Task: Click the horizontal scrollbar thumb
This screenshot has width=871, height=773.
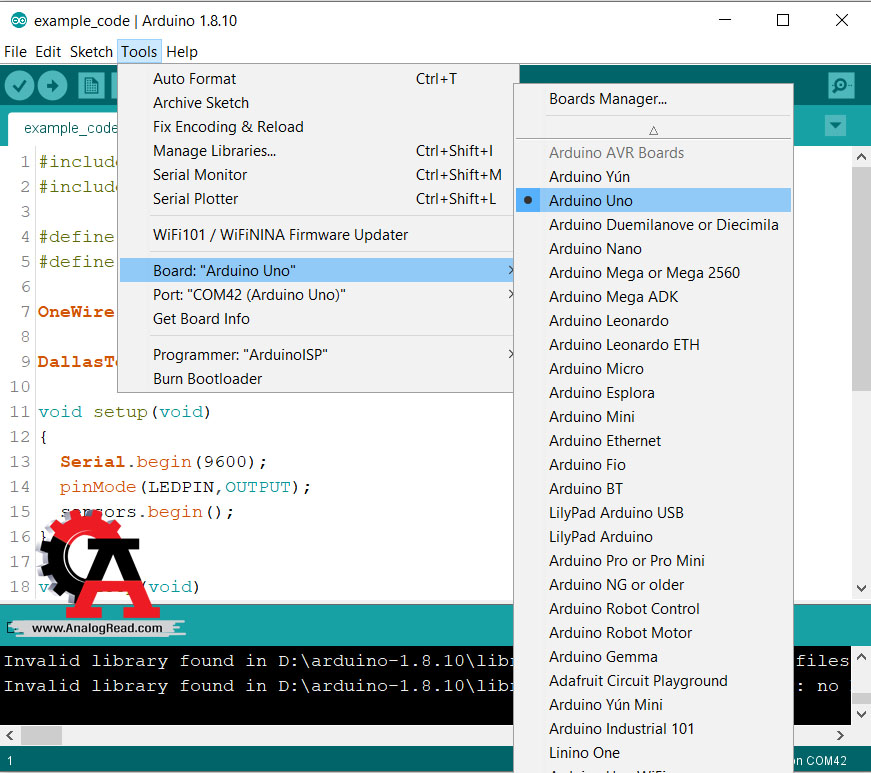Action: click(41, 735)
